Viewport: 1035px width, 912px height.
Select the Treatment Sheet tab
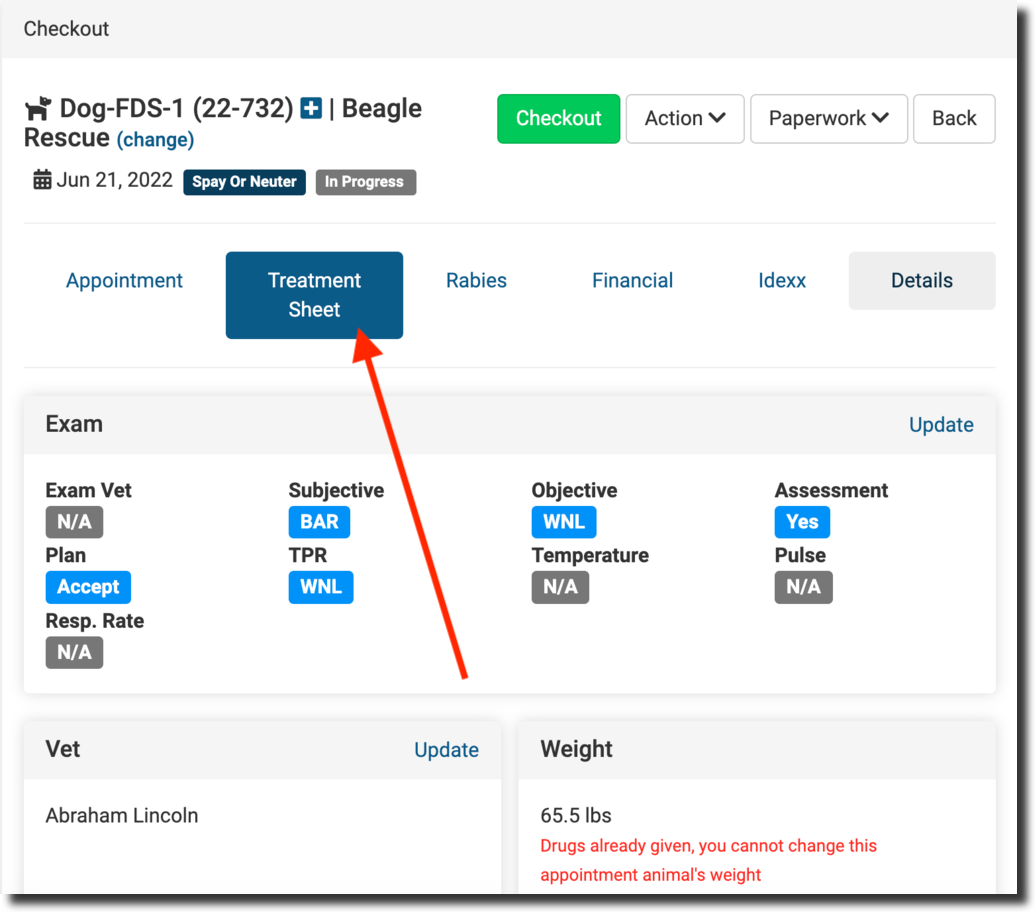coord(314,295)
